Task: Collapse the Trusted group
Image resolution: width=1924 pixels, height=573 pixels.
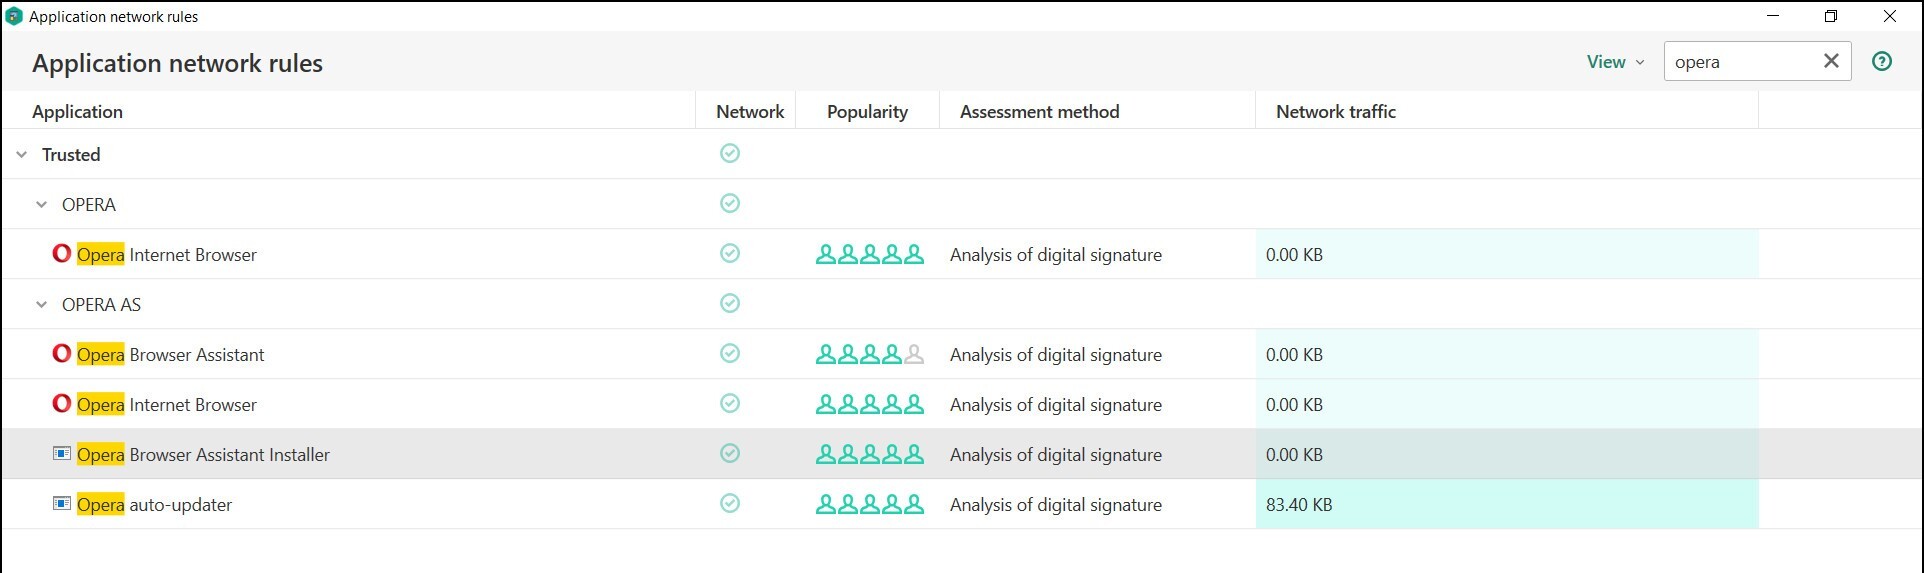Action: pyautogui.click(x=21, y=154)
